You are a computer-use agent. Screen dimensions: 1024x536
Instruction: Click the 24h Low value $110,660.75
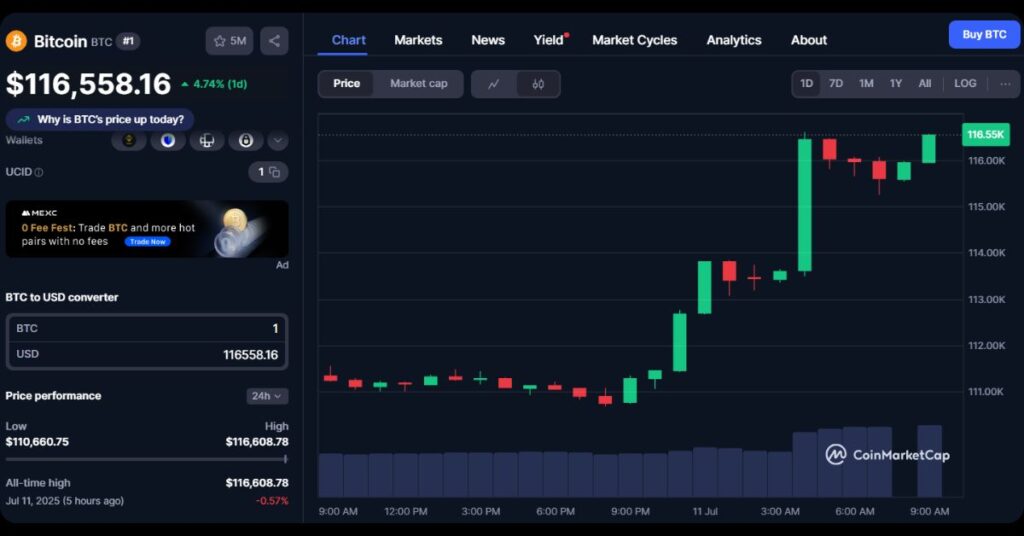point(37,442)
